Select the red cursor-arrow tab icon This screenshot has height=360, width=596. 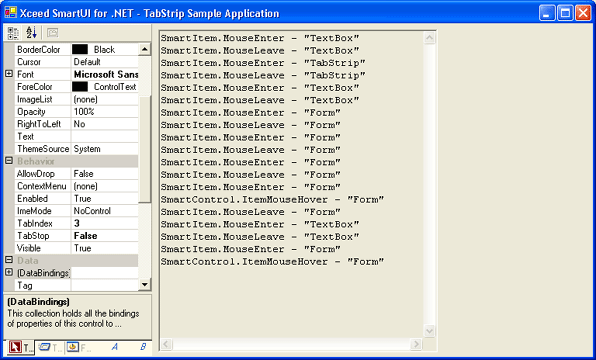click(x=15, y=347)
